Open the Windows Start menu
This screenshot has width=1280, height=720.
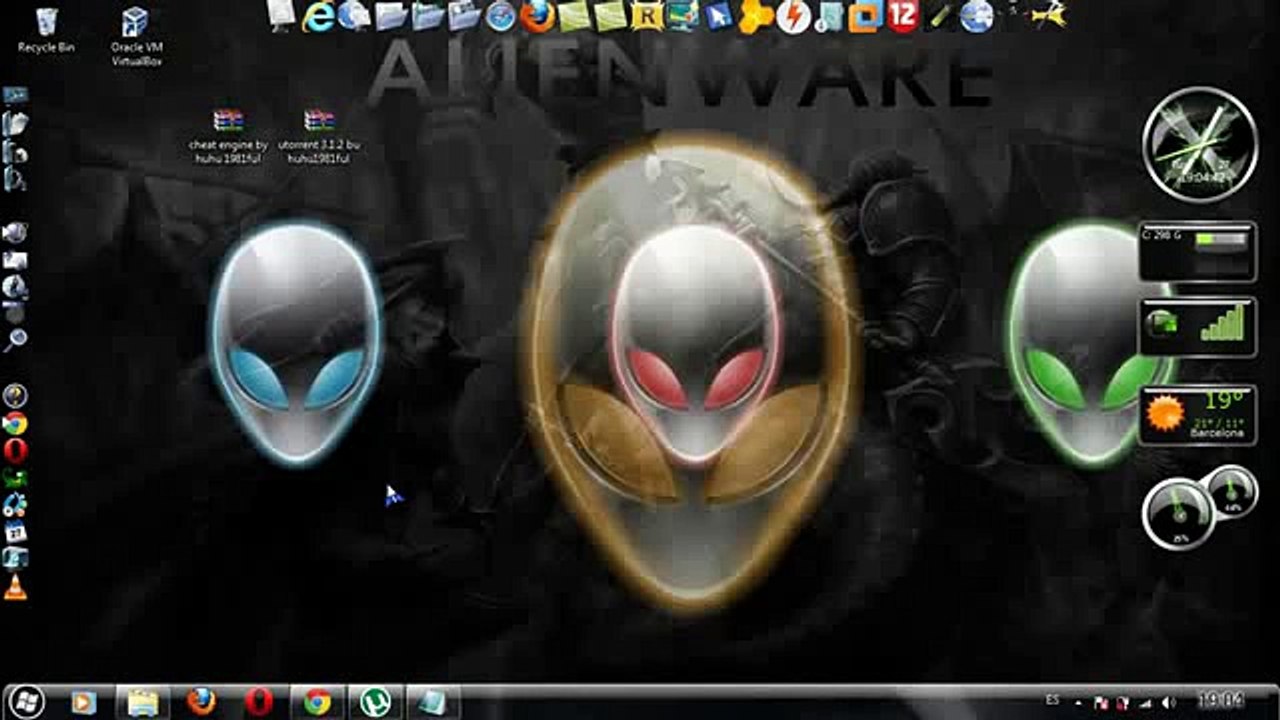(x=25, y=701)
